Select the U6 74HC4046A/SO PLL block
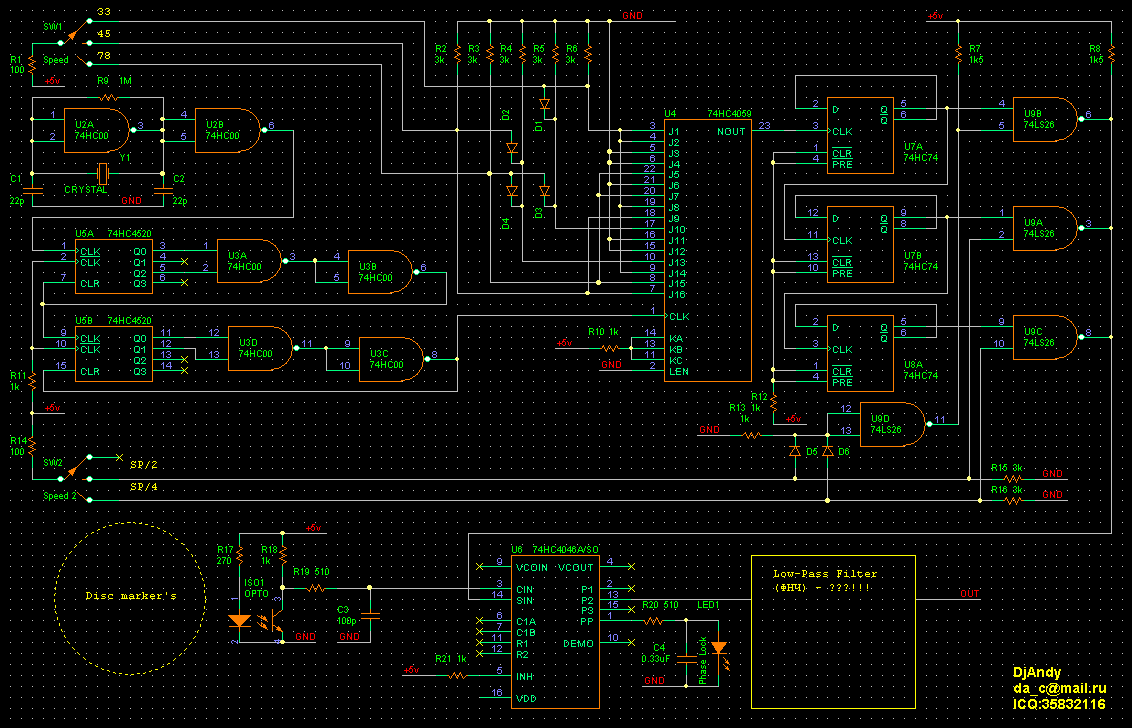This screenshot has width=1132, height=728. 555,632
